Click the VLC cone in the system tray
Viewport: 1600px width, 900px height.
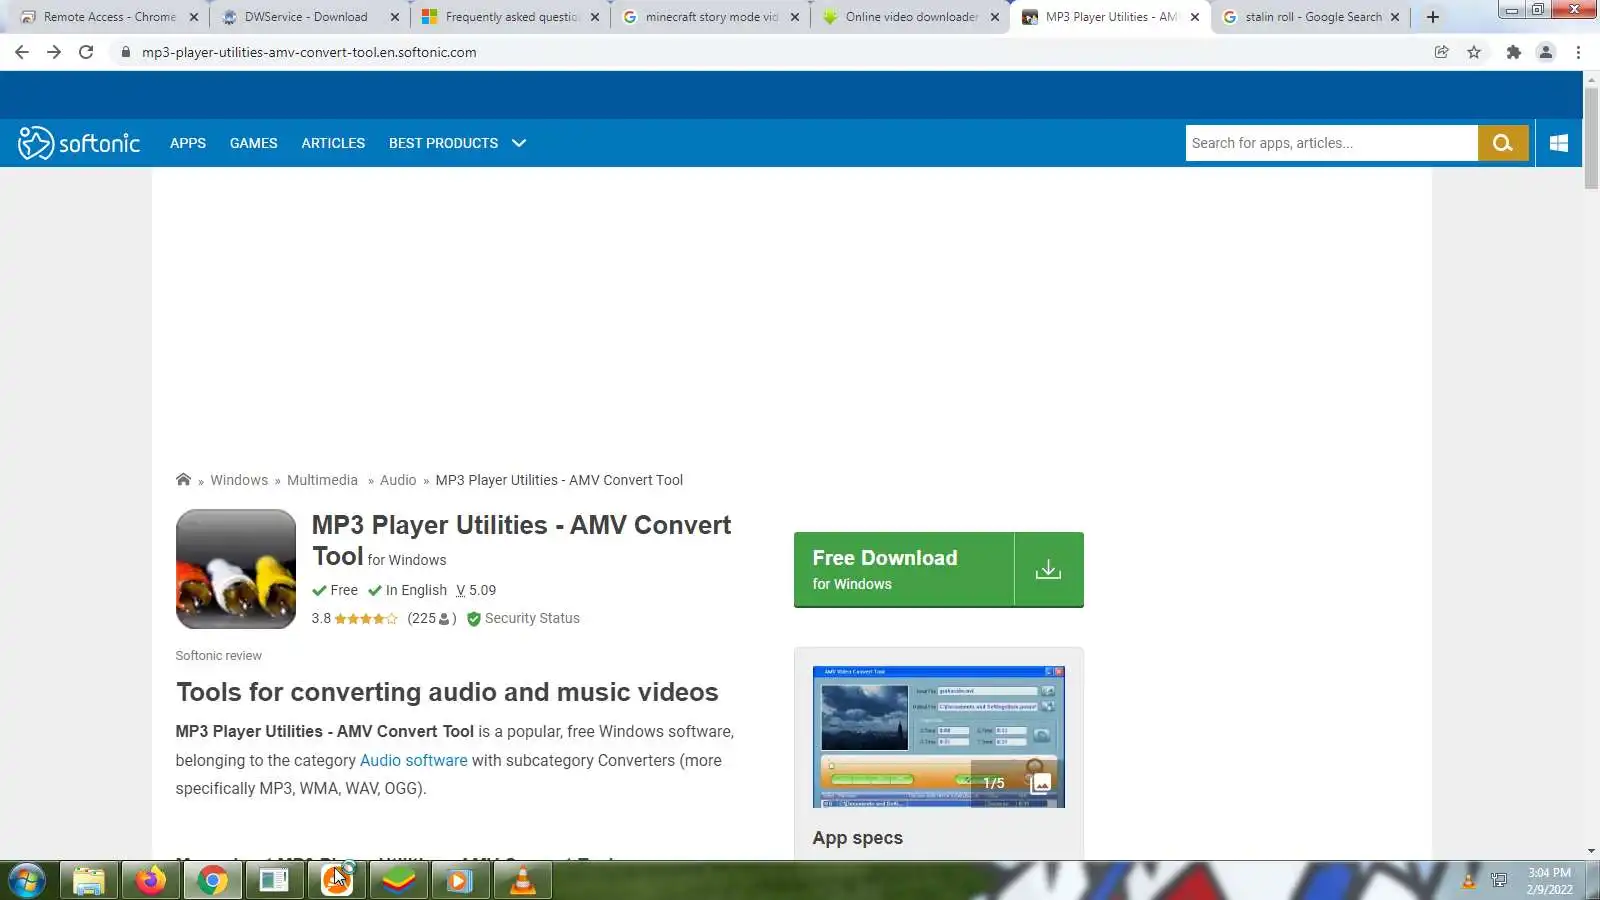point(1468,881)
